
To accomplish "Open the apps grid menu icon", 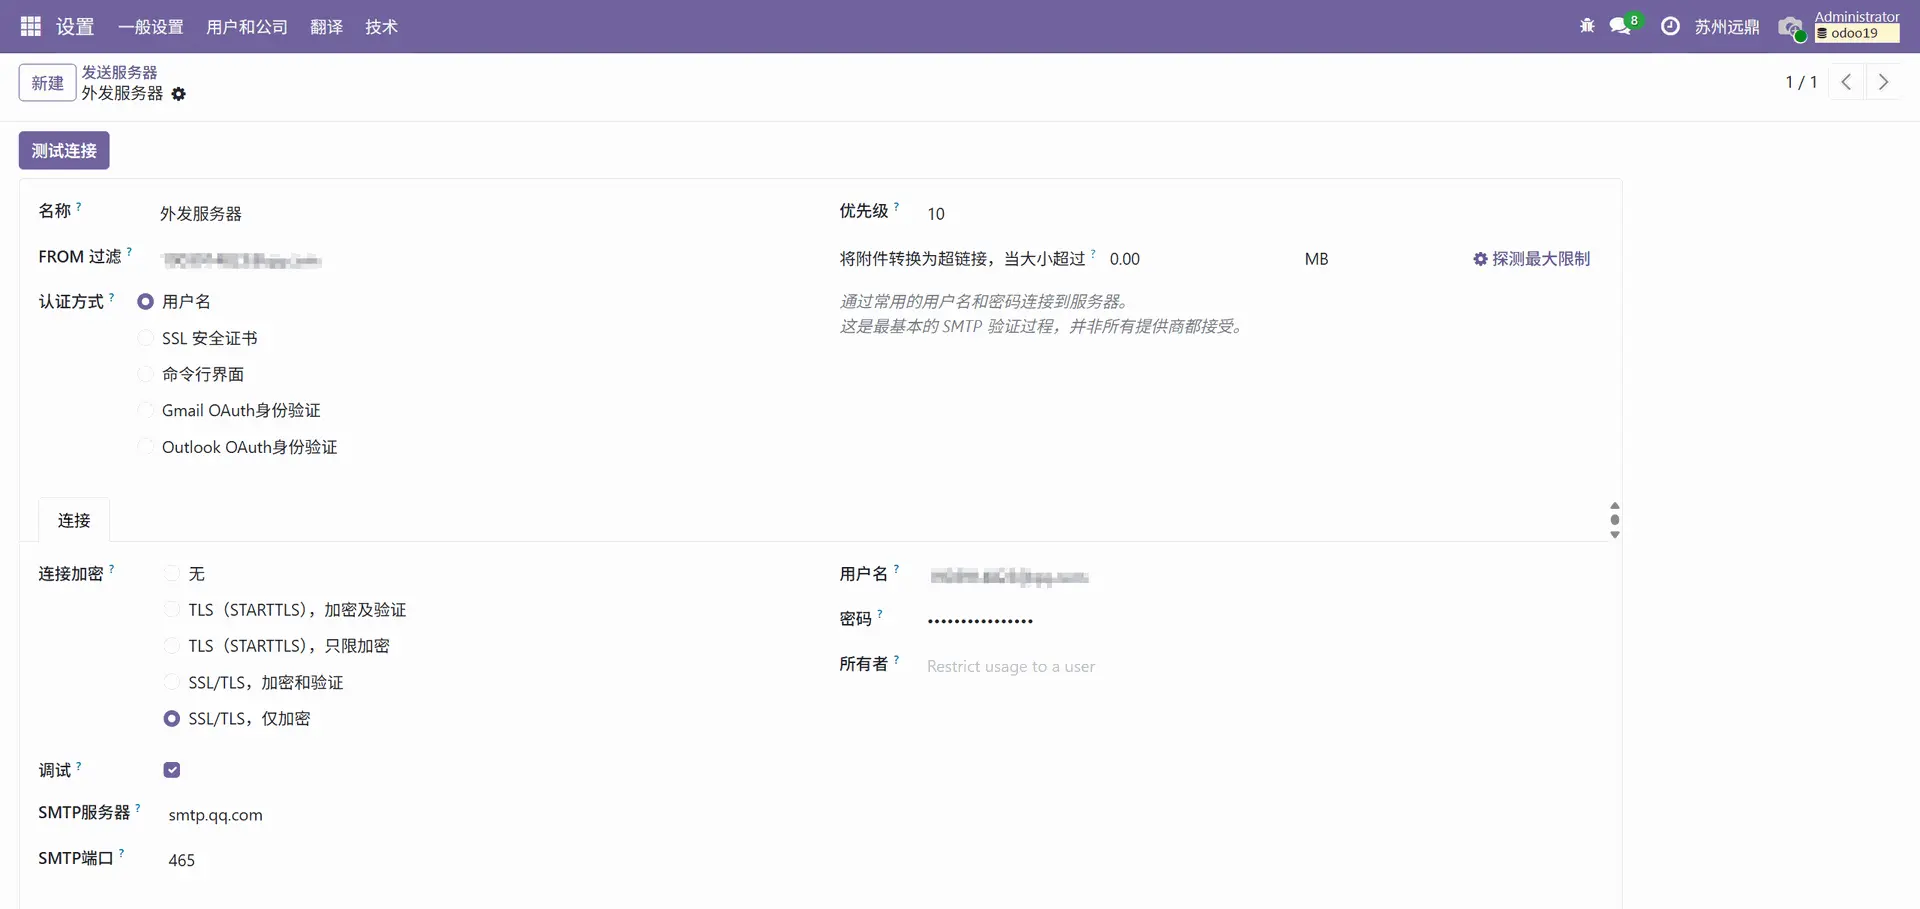I will (30, 26).
